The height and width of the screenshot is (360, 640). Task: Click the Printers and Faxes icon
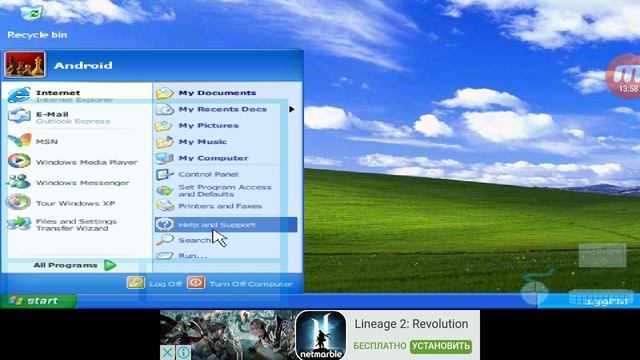(x=165, y=206)
